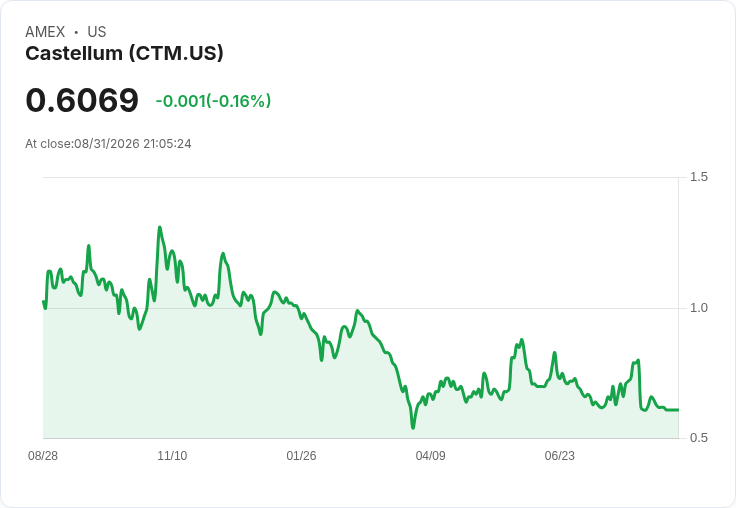This screenshot has height=508, width=736.
Task: Click the chart line's rightmost end point
Action: point(678,410)
